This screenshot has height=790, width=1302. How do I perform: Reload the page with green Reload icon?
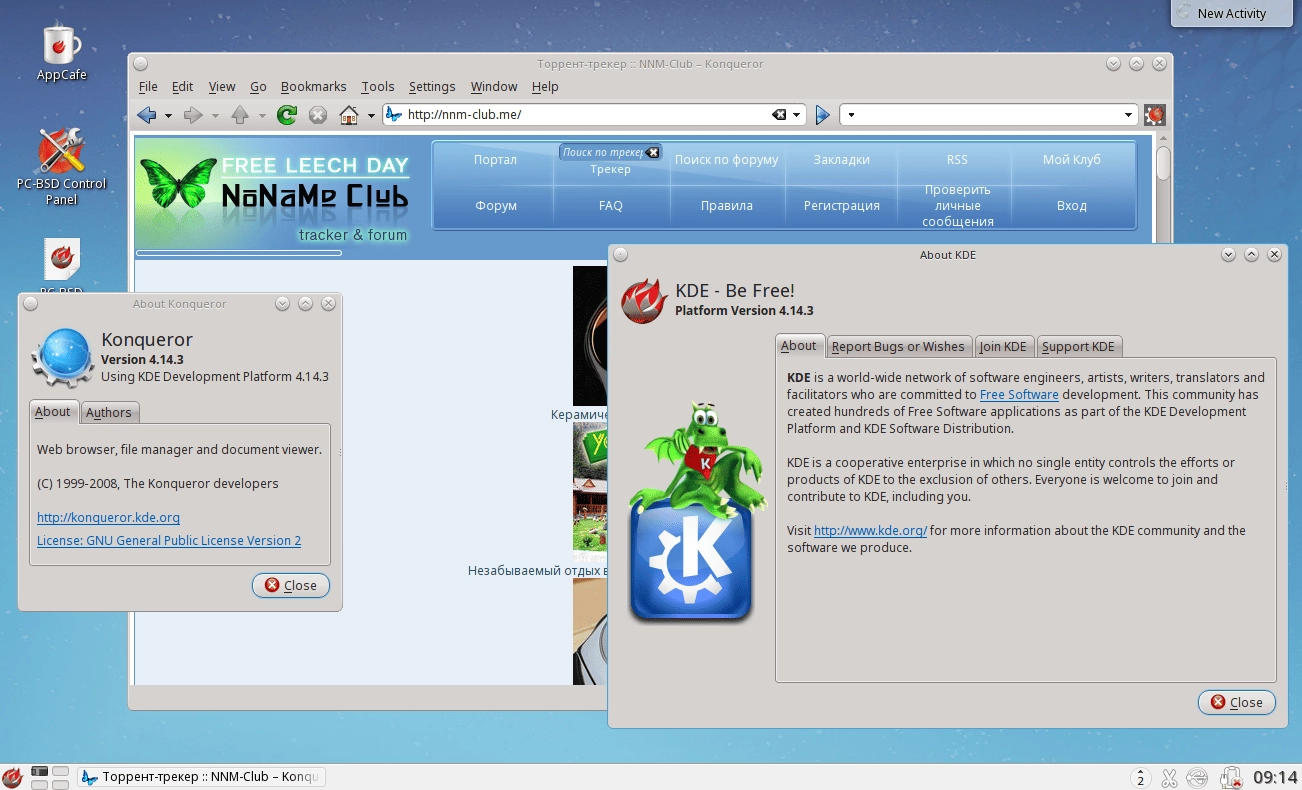point(287,115)
